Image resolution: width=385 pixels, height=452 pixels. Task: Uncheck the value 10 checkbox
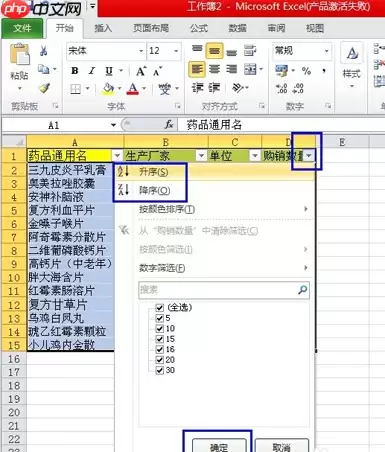pyautogui.click(x=160, y=329)
